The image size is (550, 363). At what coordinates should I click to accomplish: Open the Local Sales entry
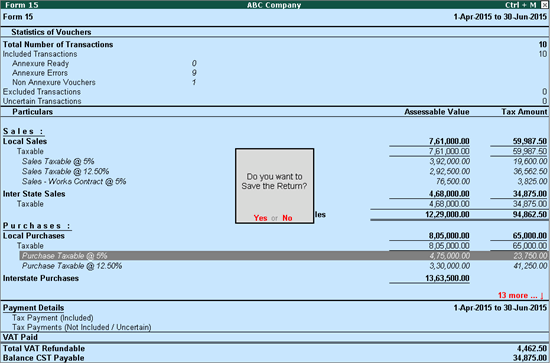pyautogui.click(x=275, y=141)
